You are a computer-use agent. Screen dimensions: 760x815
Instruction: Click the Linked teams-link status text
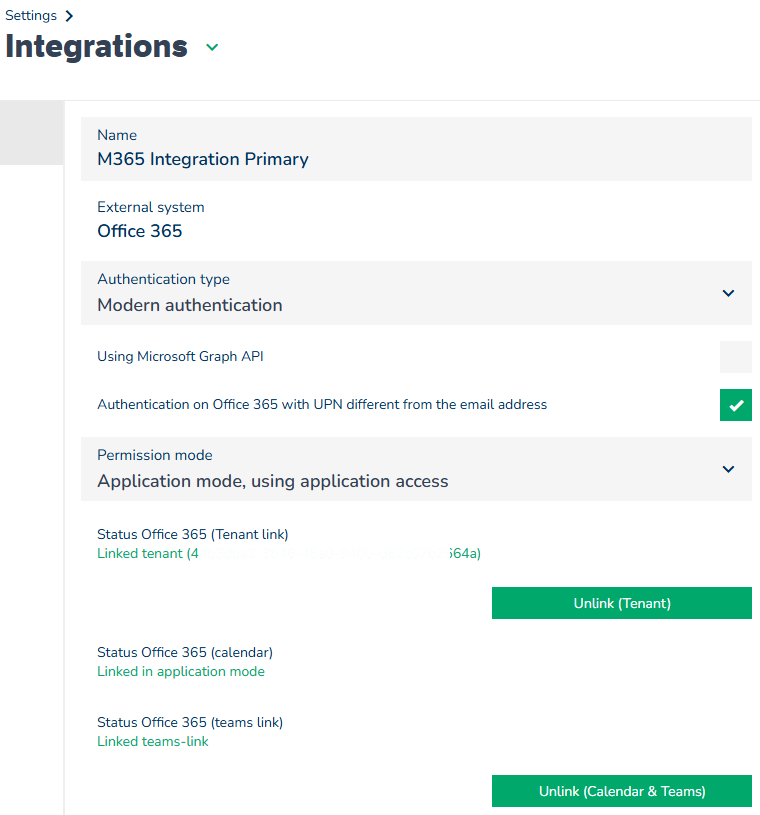153,742
